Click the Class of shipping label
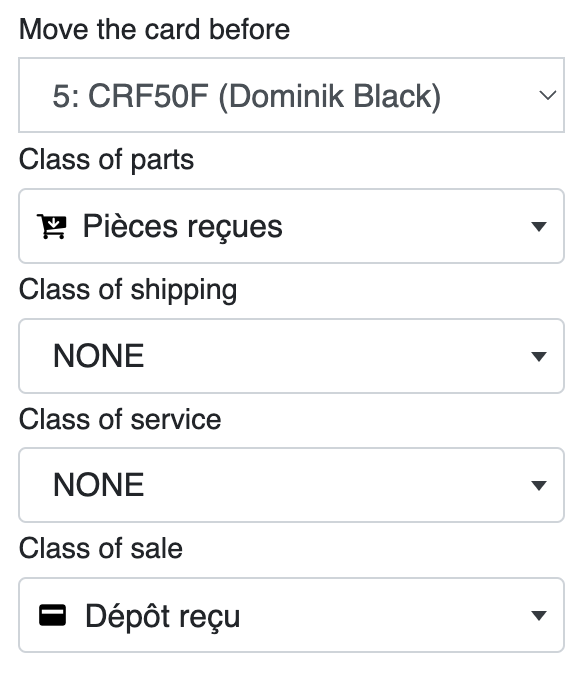586x676 pixels. (128, 290)
